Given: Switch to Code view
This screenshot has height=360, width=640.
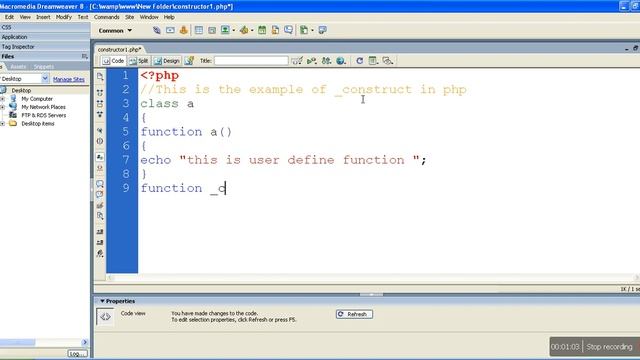Looking at the screenshot, I should coord(113,61).
